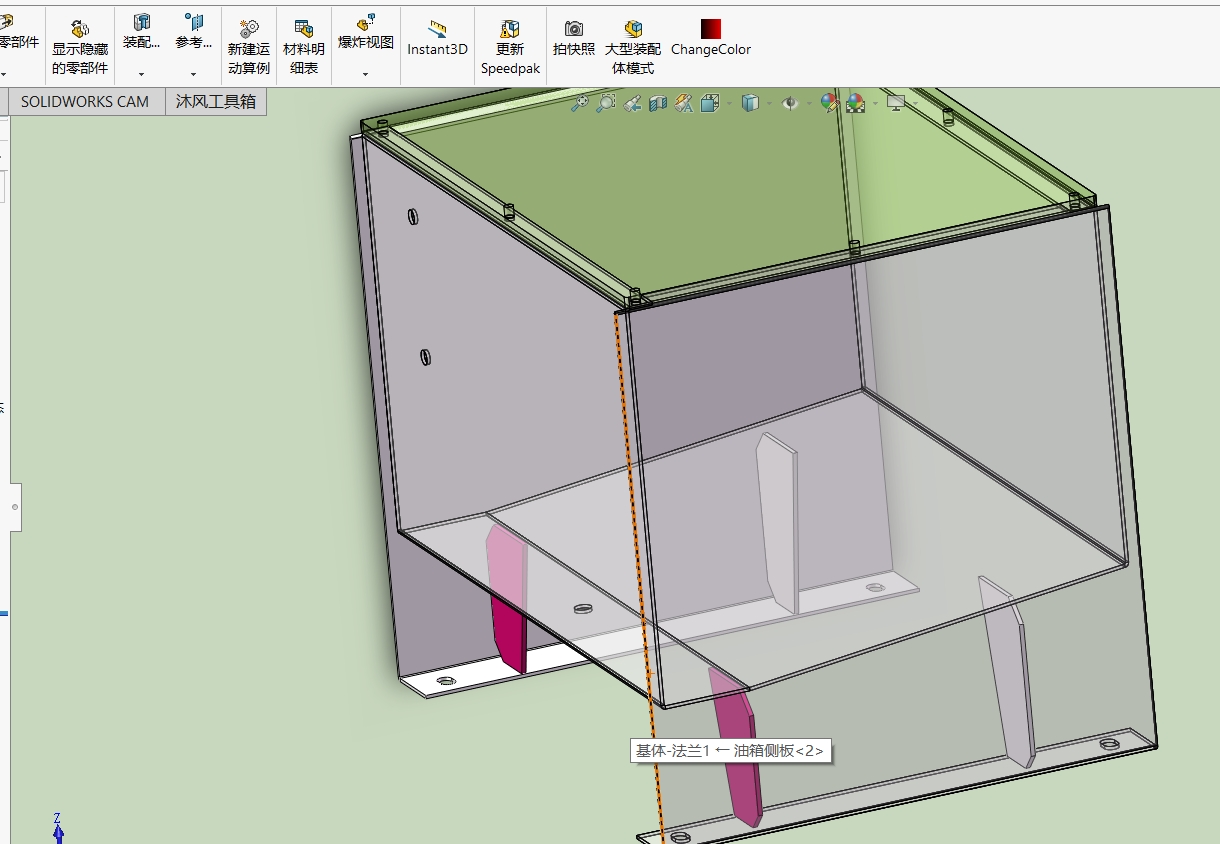Click the Apply Scene icon
The image size is (1220, 844).
(855, 102)
